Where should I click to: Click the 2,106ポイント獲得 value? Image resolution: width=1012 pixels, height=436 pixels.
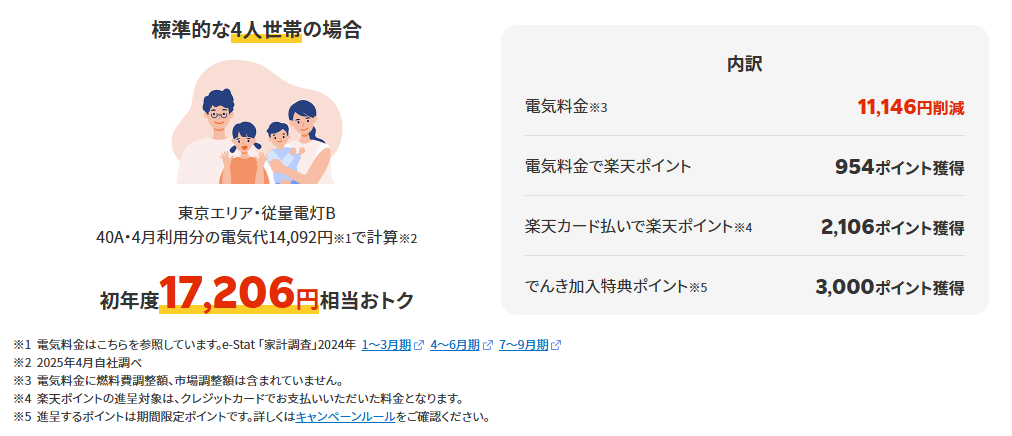[893, 227]
